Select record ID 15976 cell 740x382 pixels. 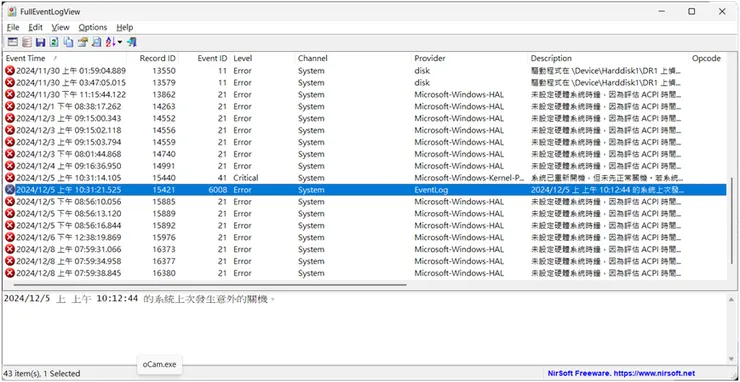point(164,238)
